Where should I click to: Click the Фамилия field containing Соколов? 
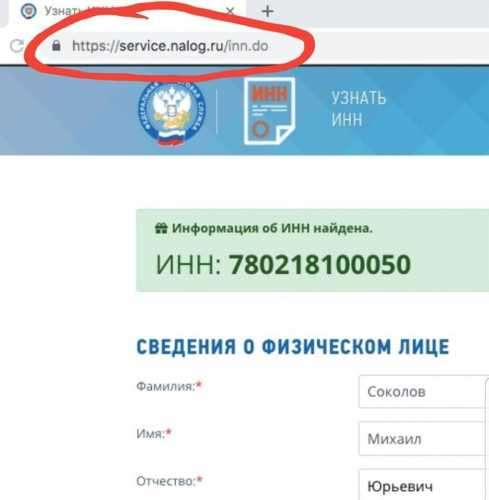coord(423,391)
